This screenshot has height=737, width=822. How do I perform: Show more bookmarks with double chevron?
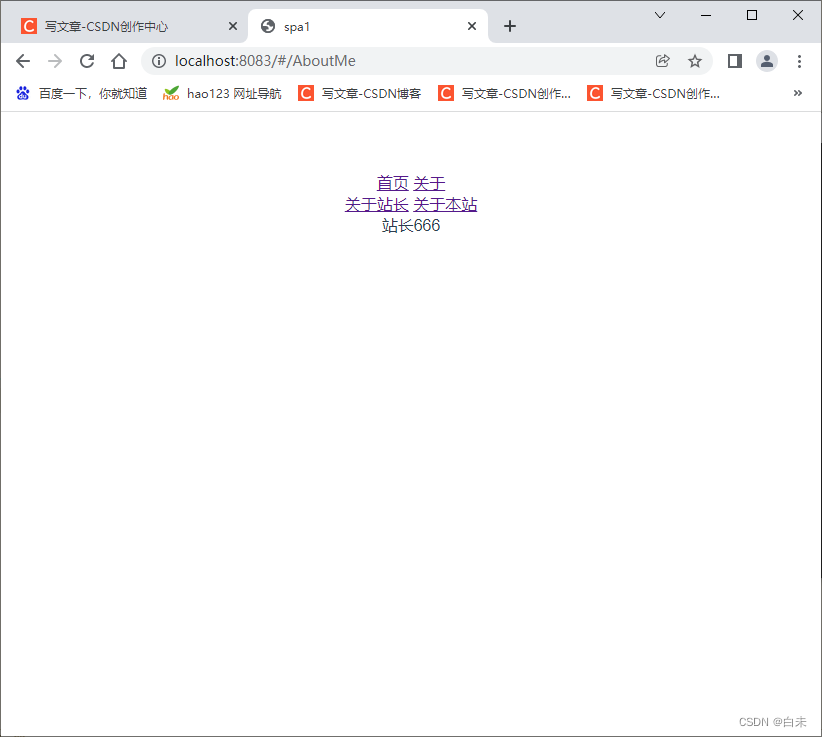(797, 93)
